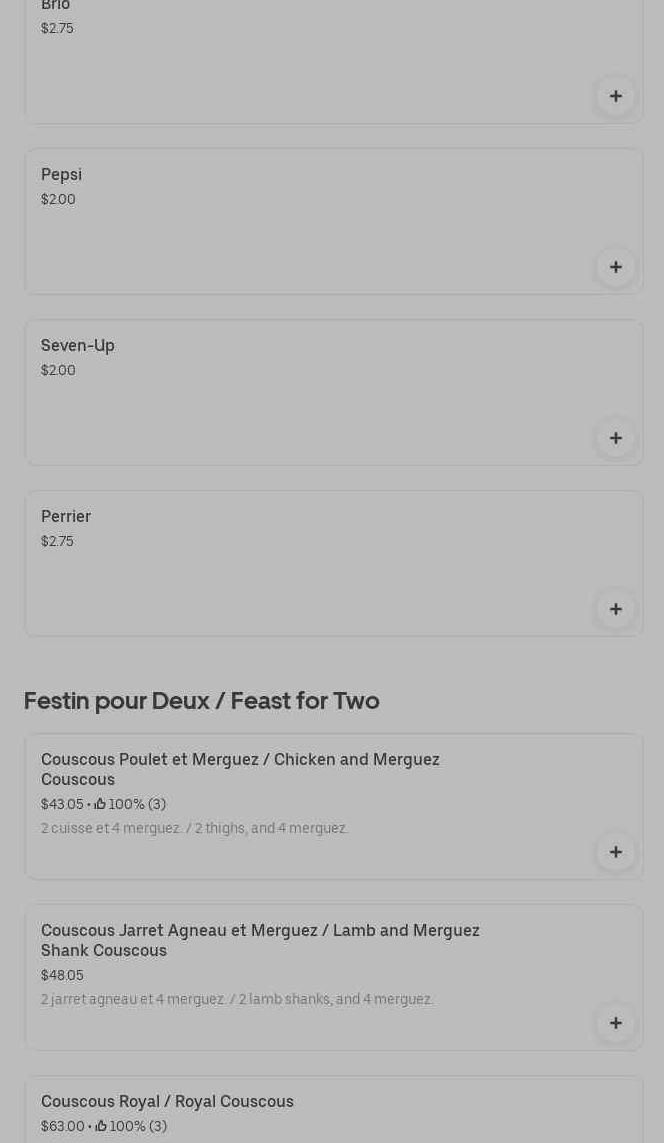Add Chicken and Merguez Couscous to cart
Image resolution: width=664 pixels, height=1143 pixels.
pyautogui.click(x=615, y=852)
